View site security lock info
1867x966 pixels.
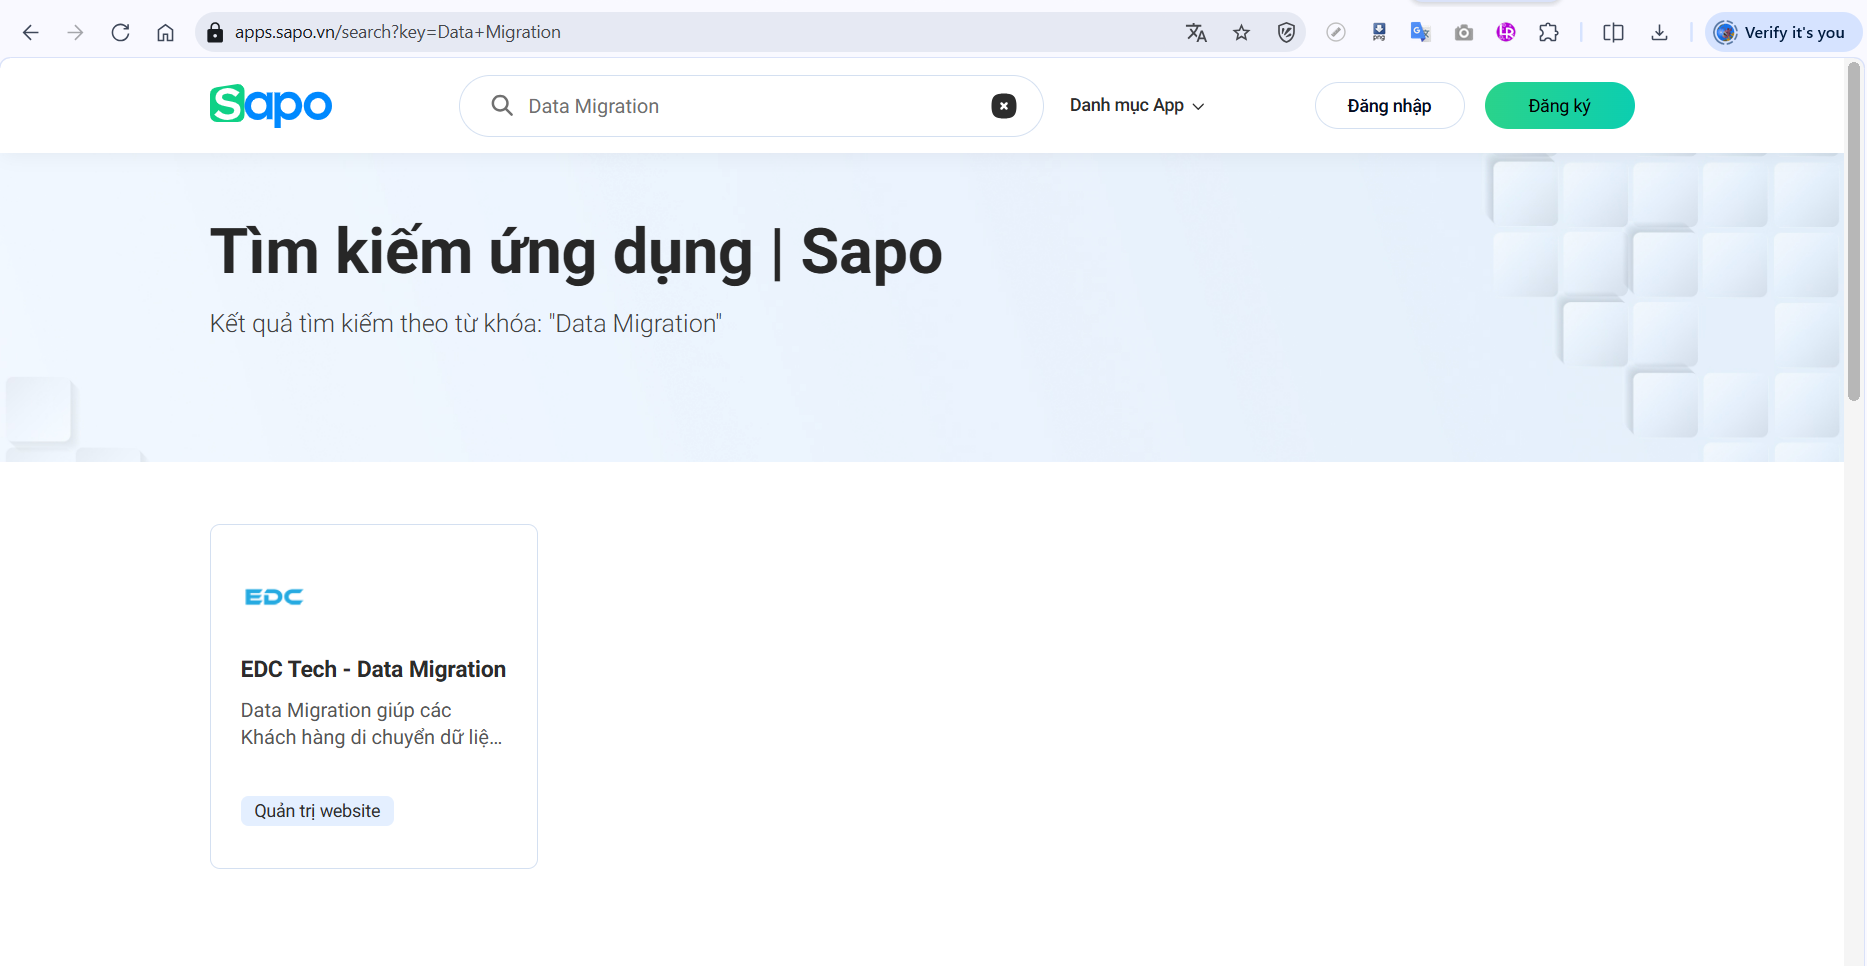tap(215, 33)
